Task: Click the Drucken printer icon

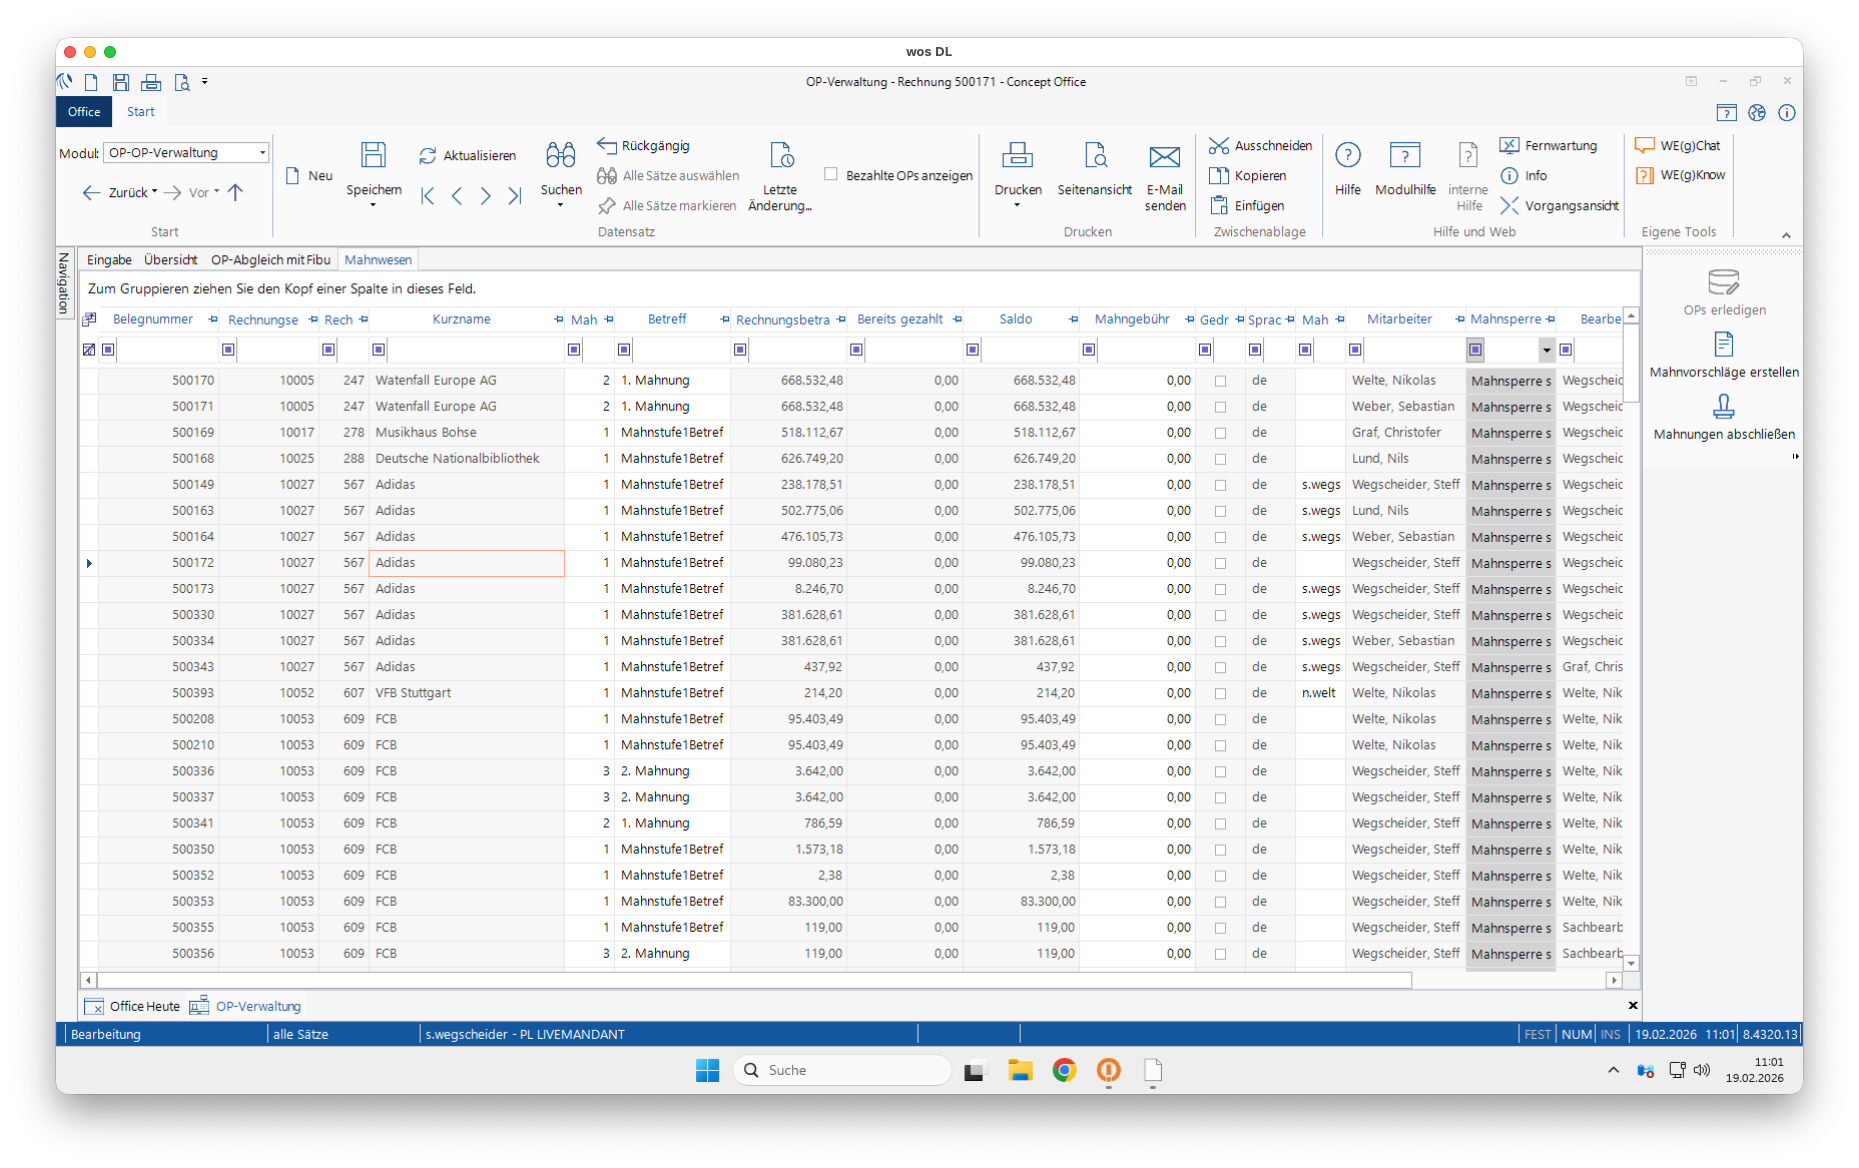Action: point(1017,156)
